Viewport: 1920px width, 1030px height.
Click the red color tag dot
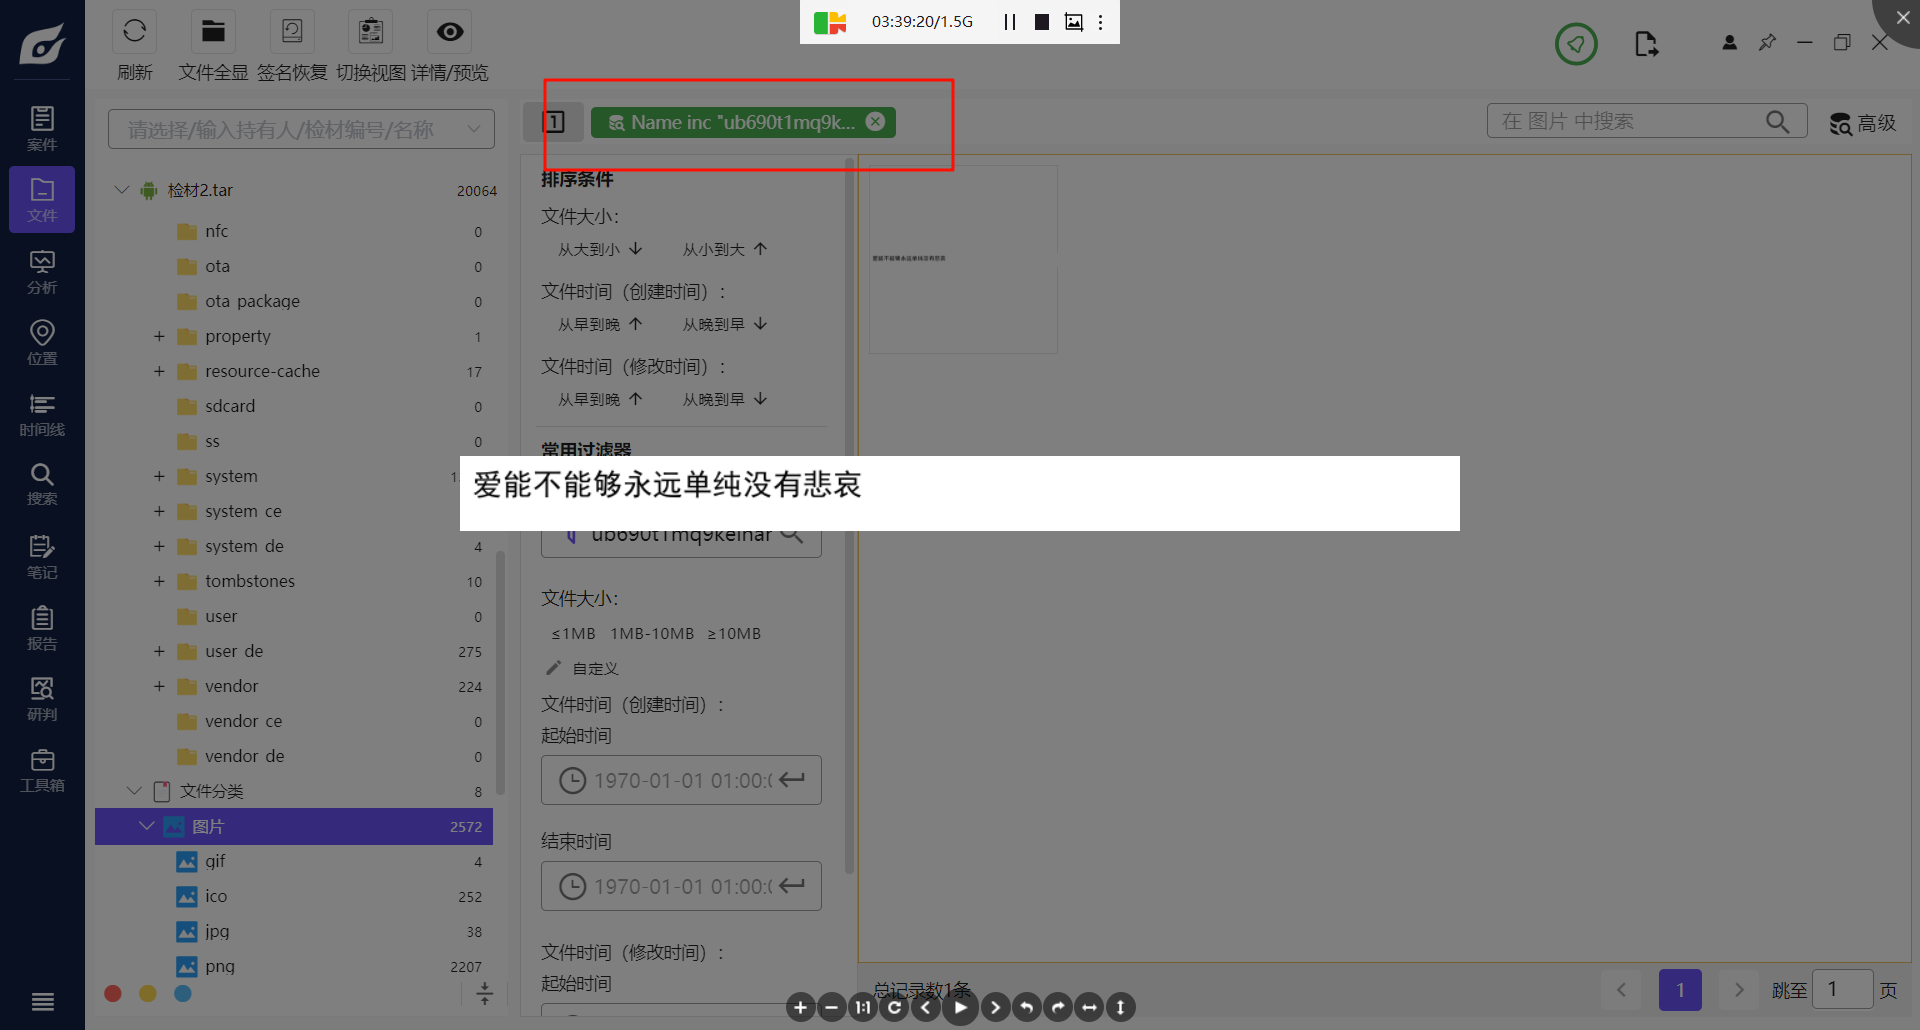click(113, 993)
